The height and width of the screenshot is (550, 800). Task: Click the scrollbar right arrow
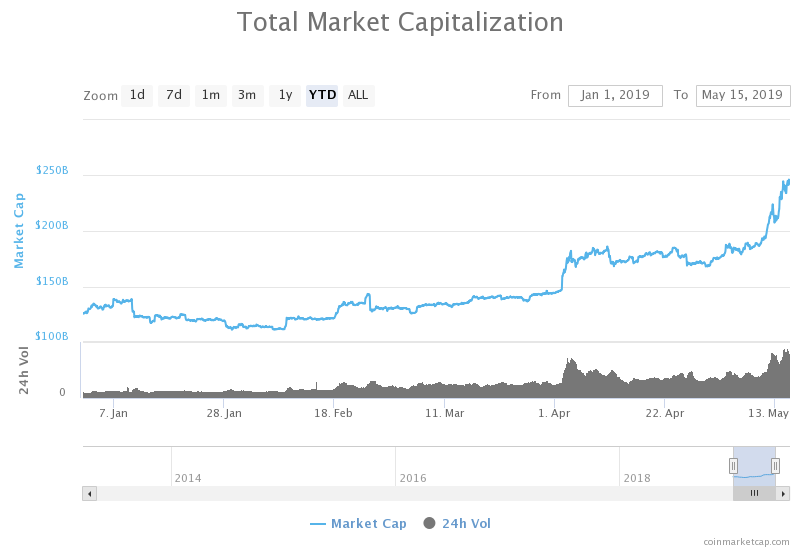[783, 493]
